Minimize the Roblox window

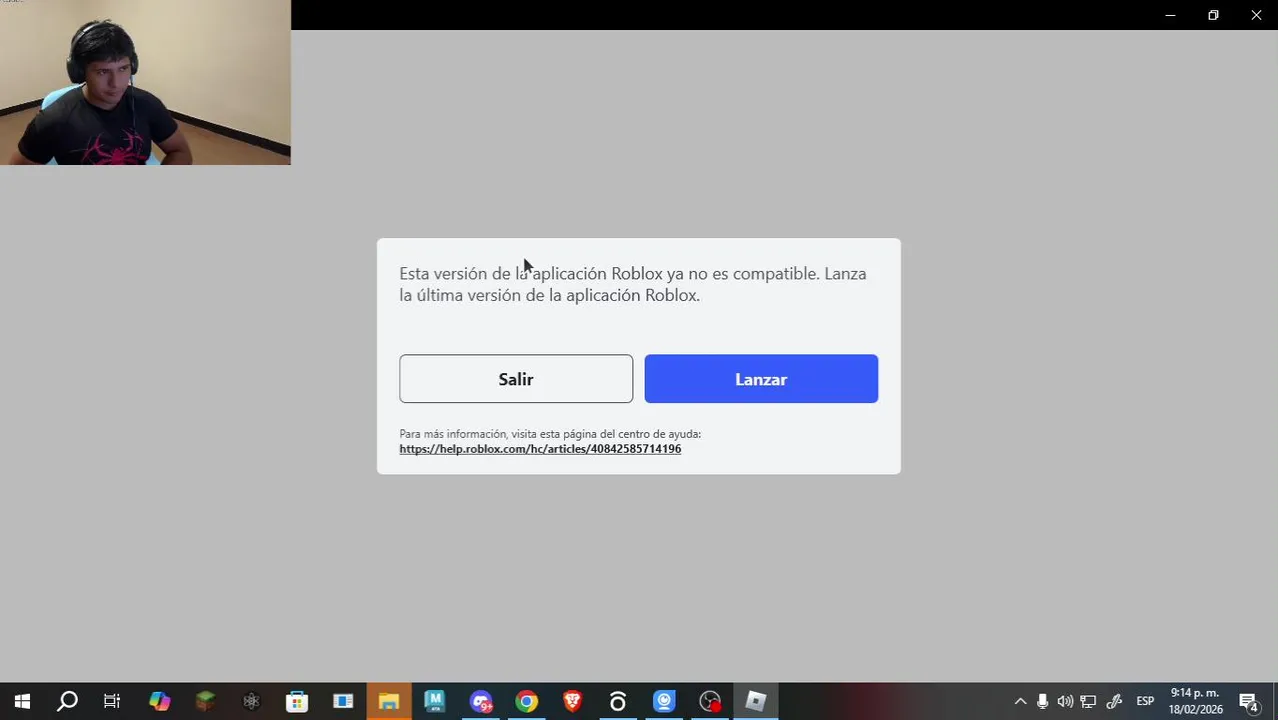click(x=1170, y=15)
